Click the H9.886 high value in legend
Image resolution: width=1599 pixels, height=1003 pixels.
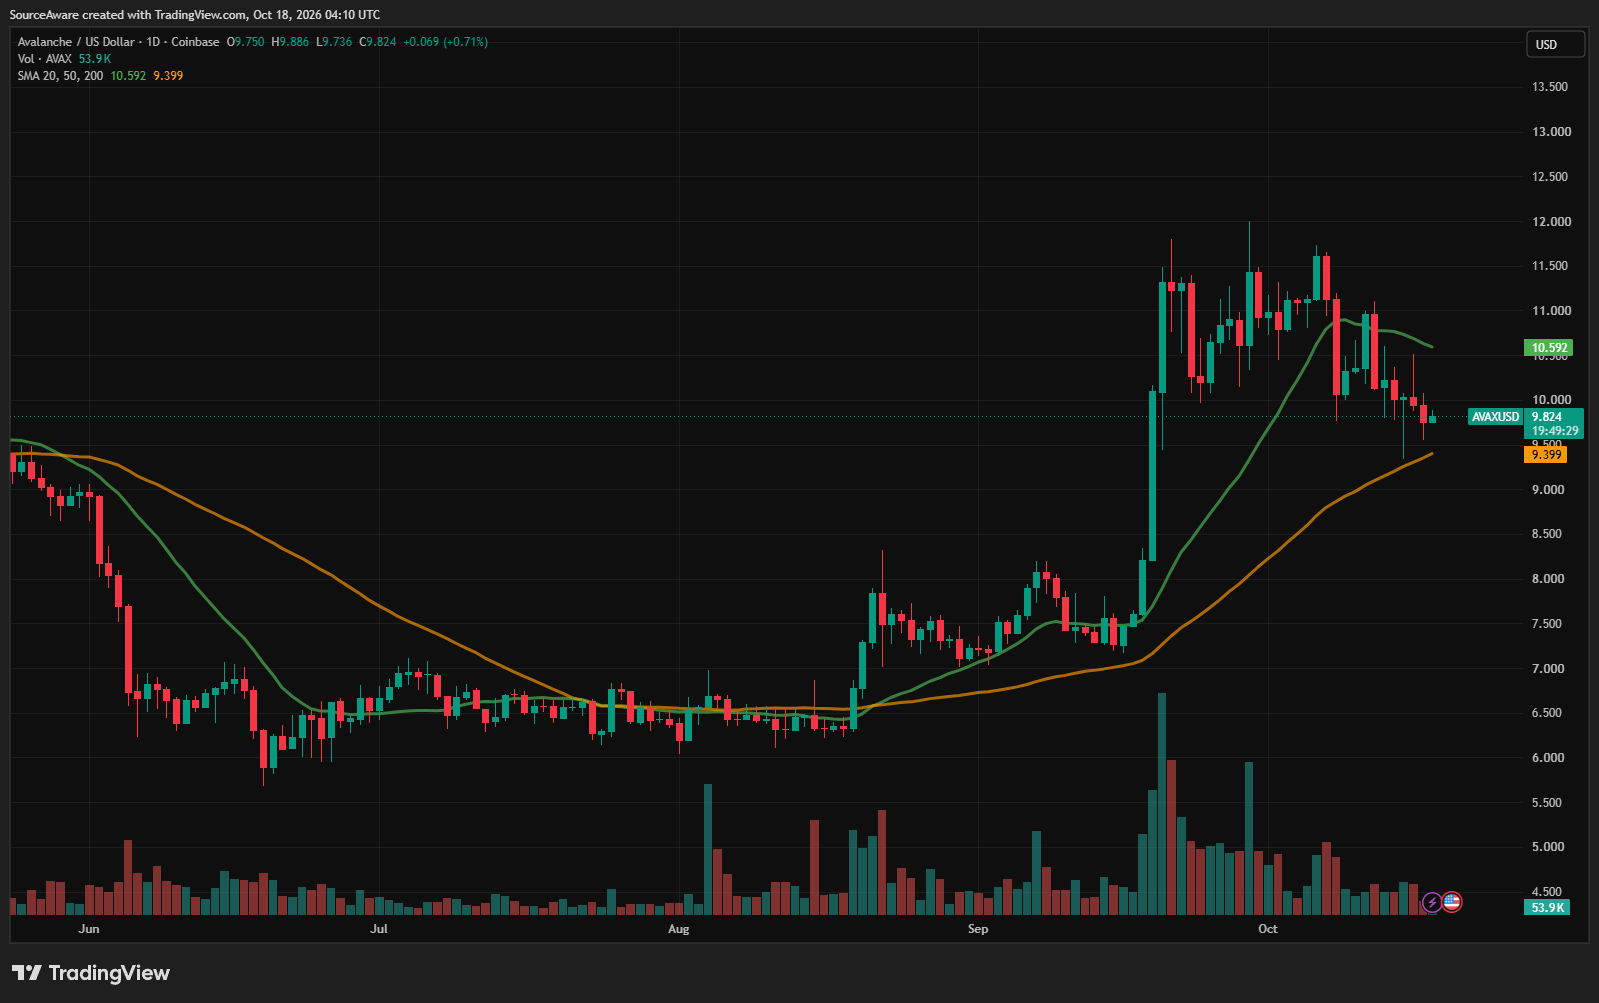290,42
